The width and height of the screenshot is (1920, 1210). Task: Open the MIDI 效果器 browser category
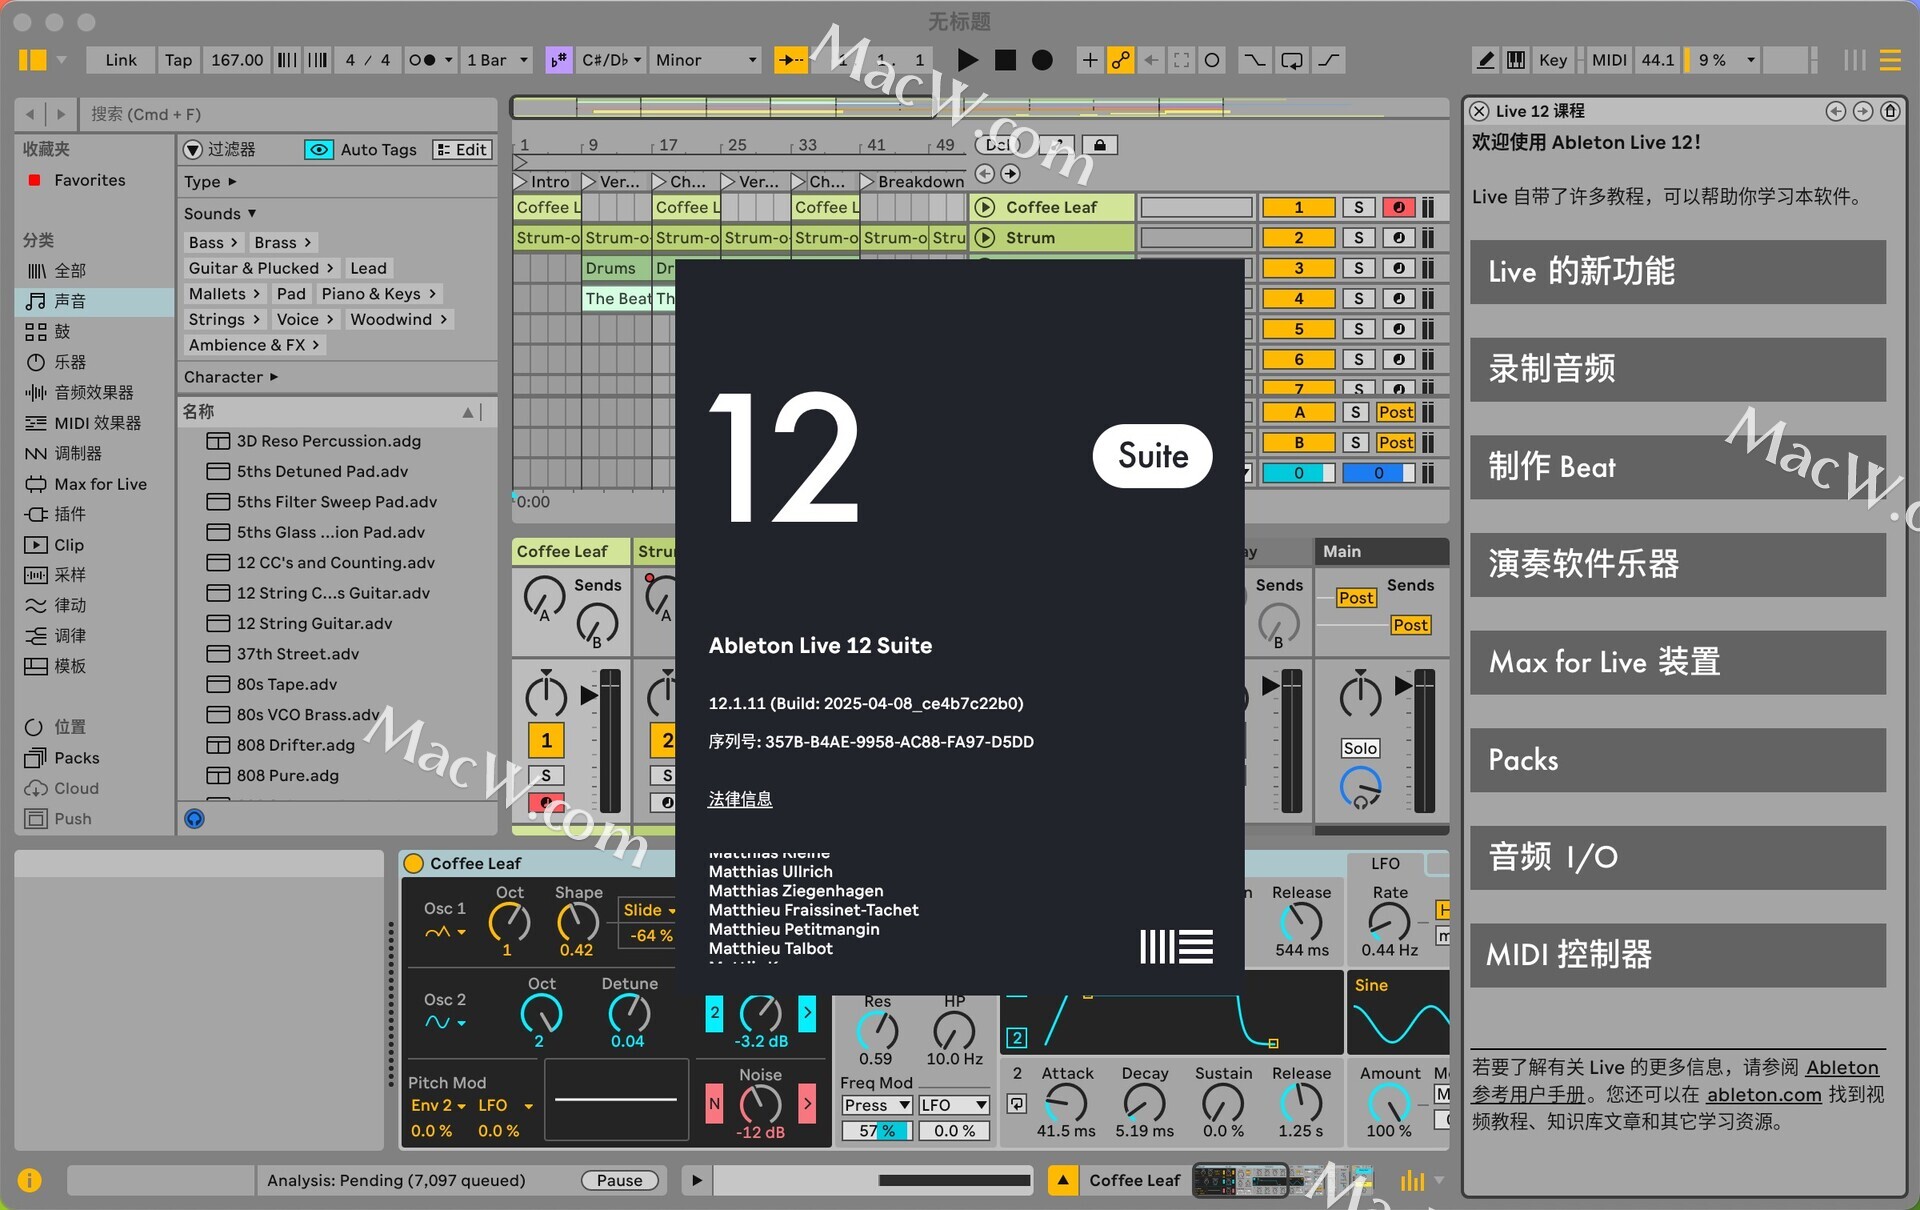pyautogui.click(x=96, y=423)
